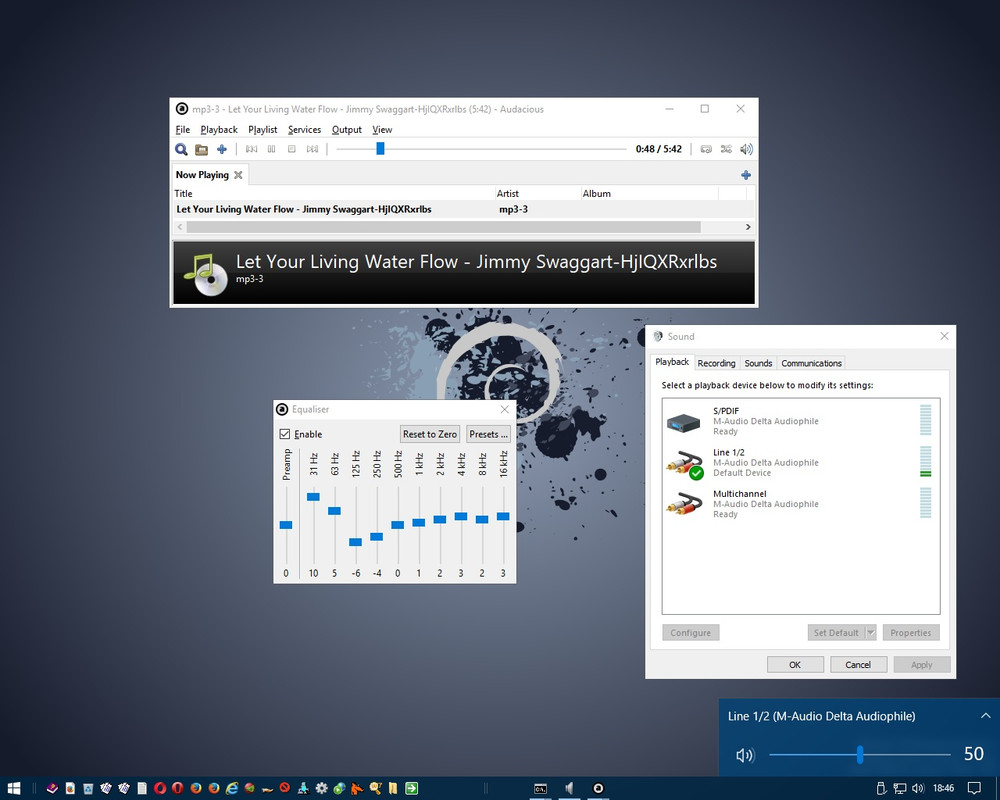
Task: Click the system tray volume icon
Action: coord(918,789)
